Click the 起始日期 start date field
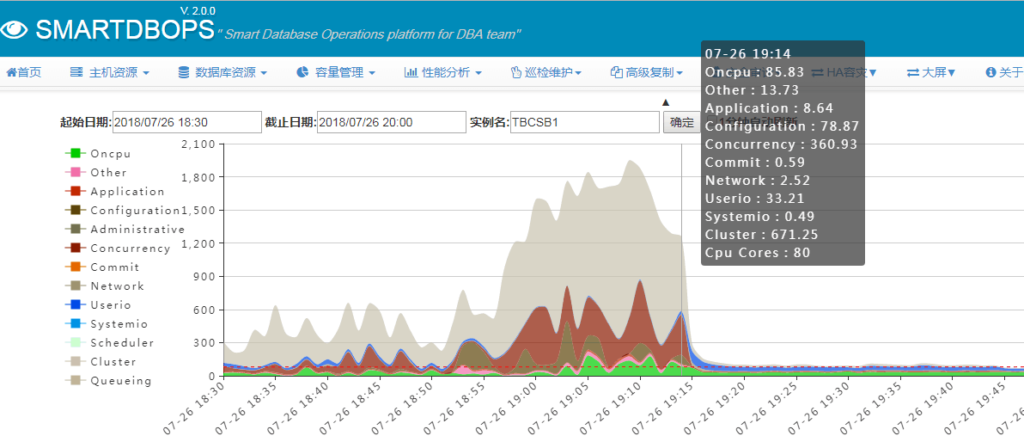Screen dimensions: 1024x442 [x=187, y=122]
